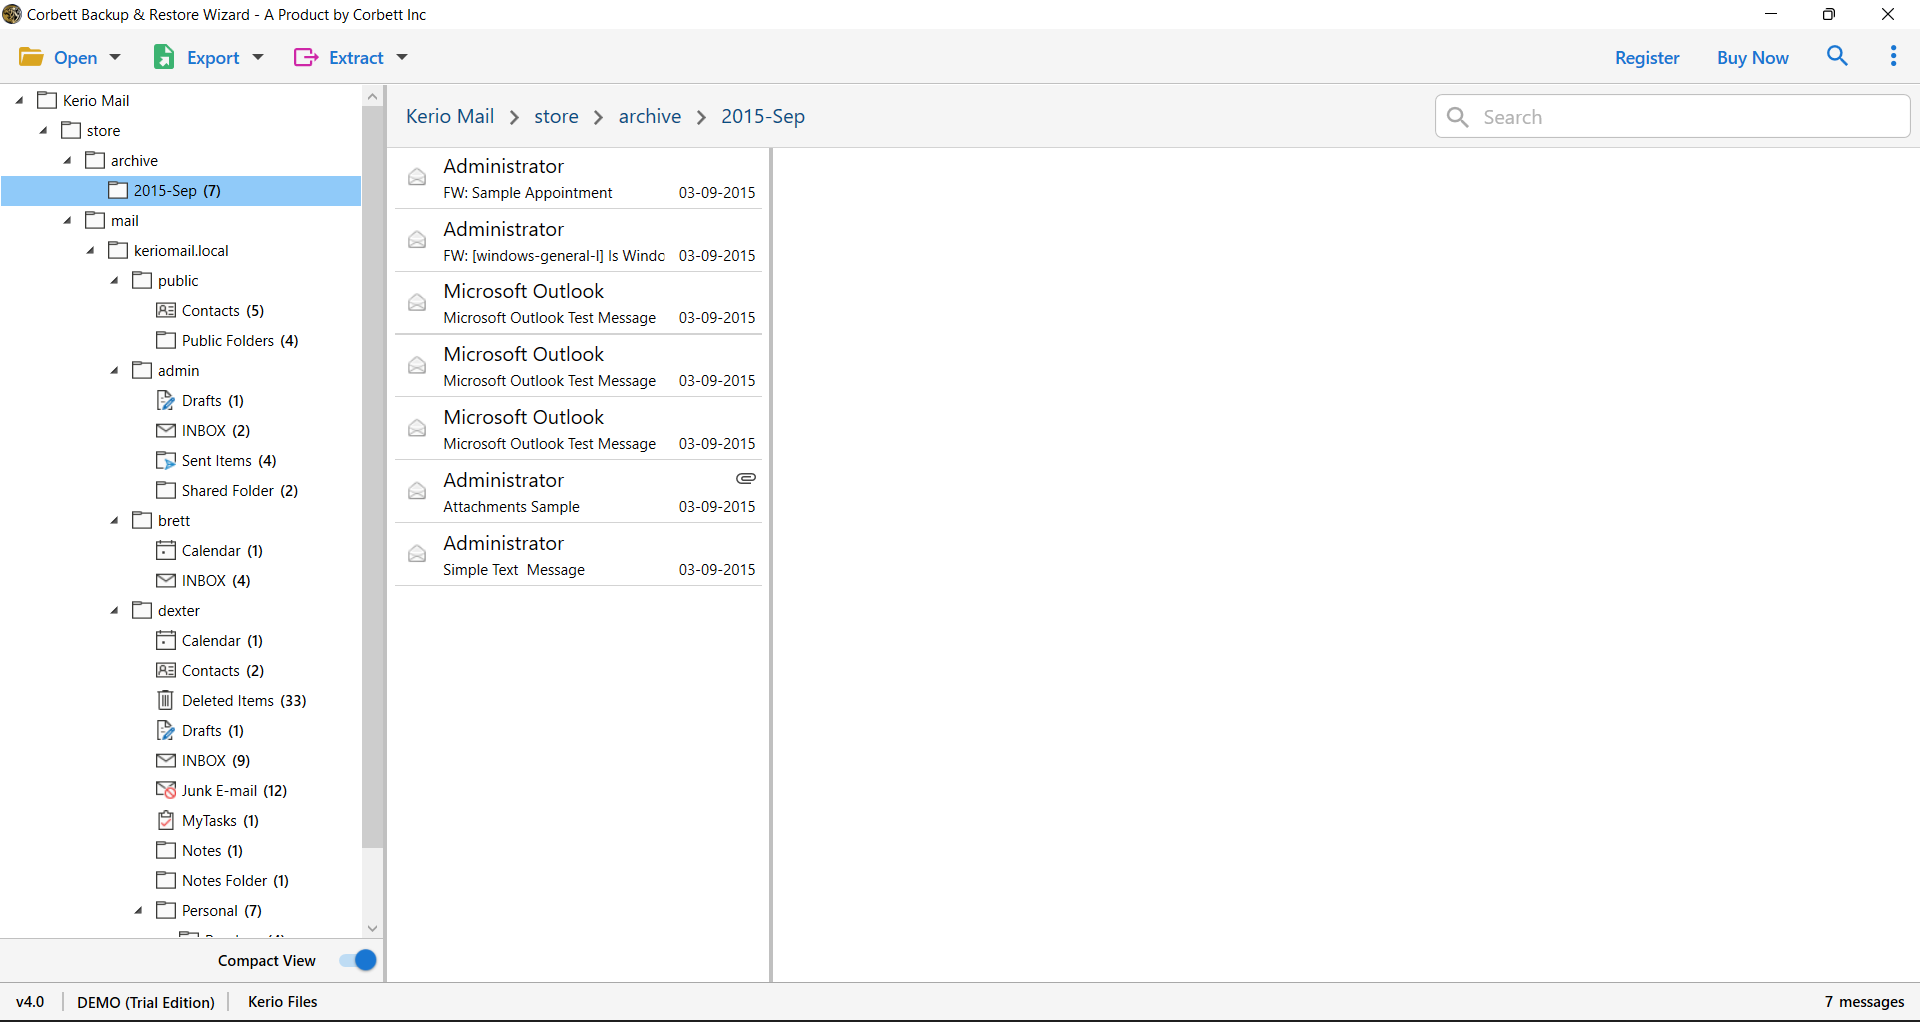This screenshot has height=1022, width=1920.
Task: Click the dexter Contacts card icon
Action: pos(166,670)
